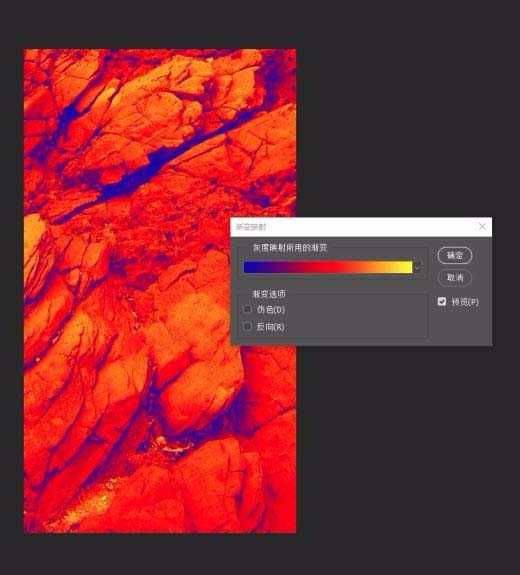Toggle the 预览(P) preview checkbox
The width and height of the screenshot is (520, 575).
coord(442,301)
